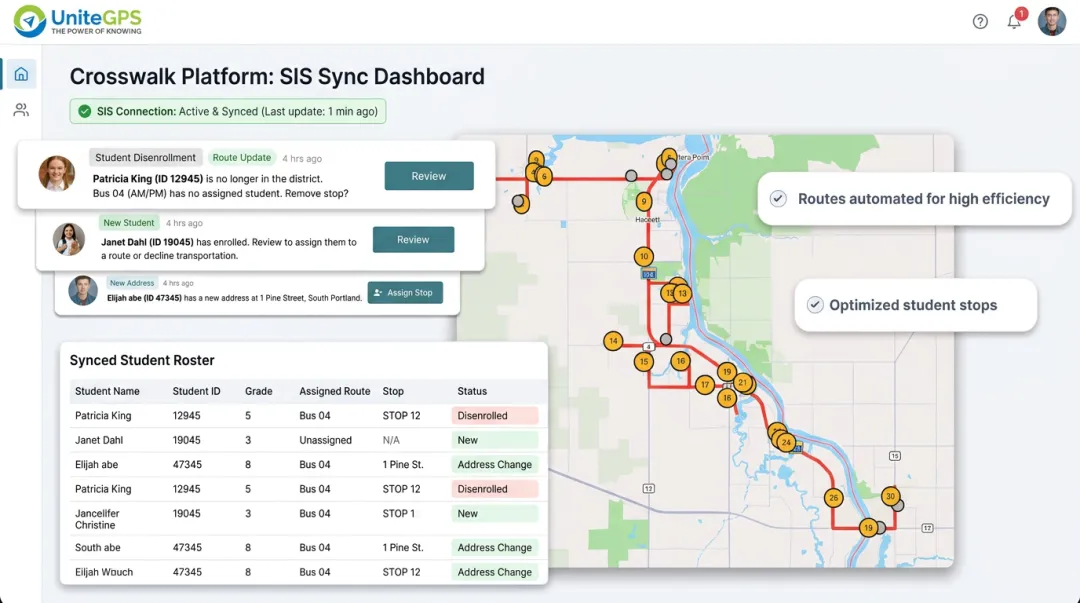Click Elijah abe's alert photo
This screenshot has height=603, width=1080.
pyautogui.click(x=83, y=290)
